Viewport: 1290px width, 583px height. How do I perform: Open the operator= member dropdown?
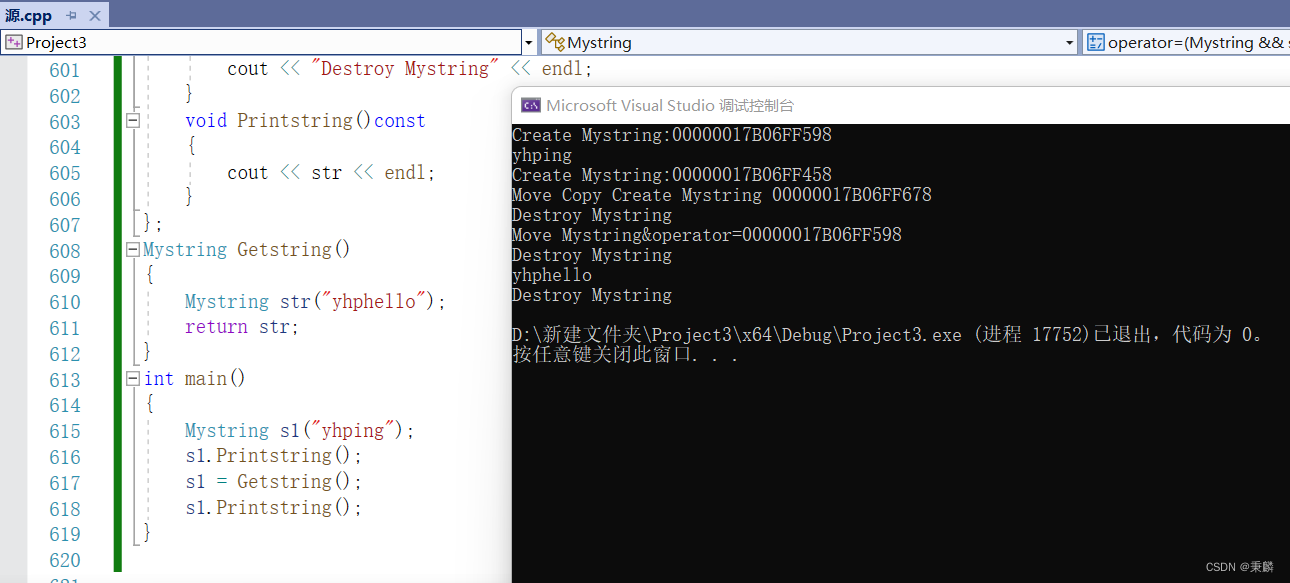click(x=1186, y=42)
